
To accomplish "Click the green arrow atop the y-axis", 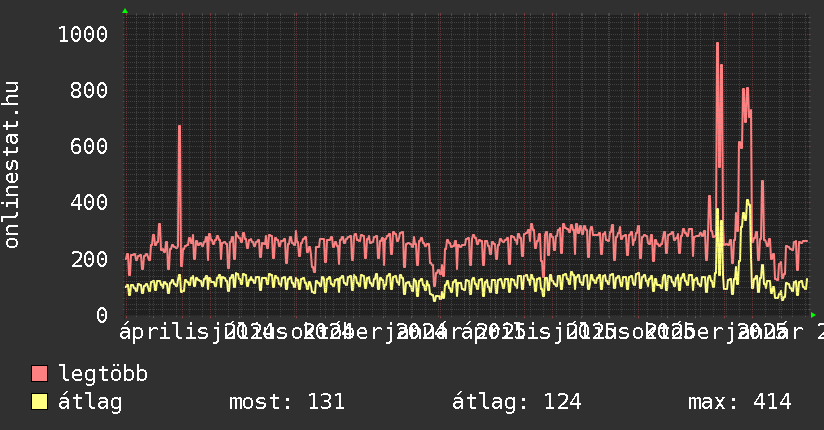I will (124, 11).
